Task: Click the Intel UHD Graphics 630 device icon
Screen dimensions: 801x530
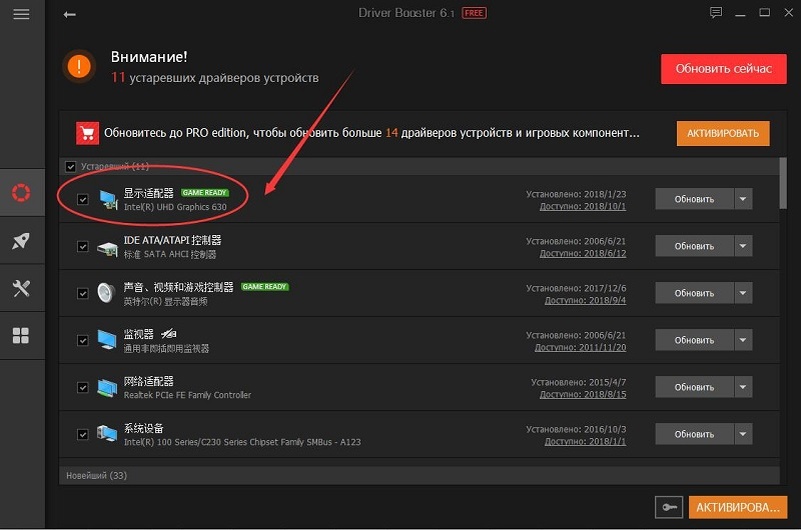Action: pos(108,199)
